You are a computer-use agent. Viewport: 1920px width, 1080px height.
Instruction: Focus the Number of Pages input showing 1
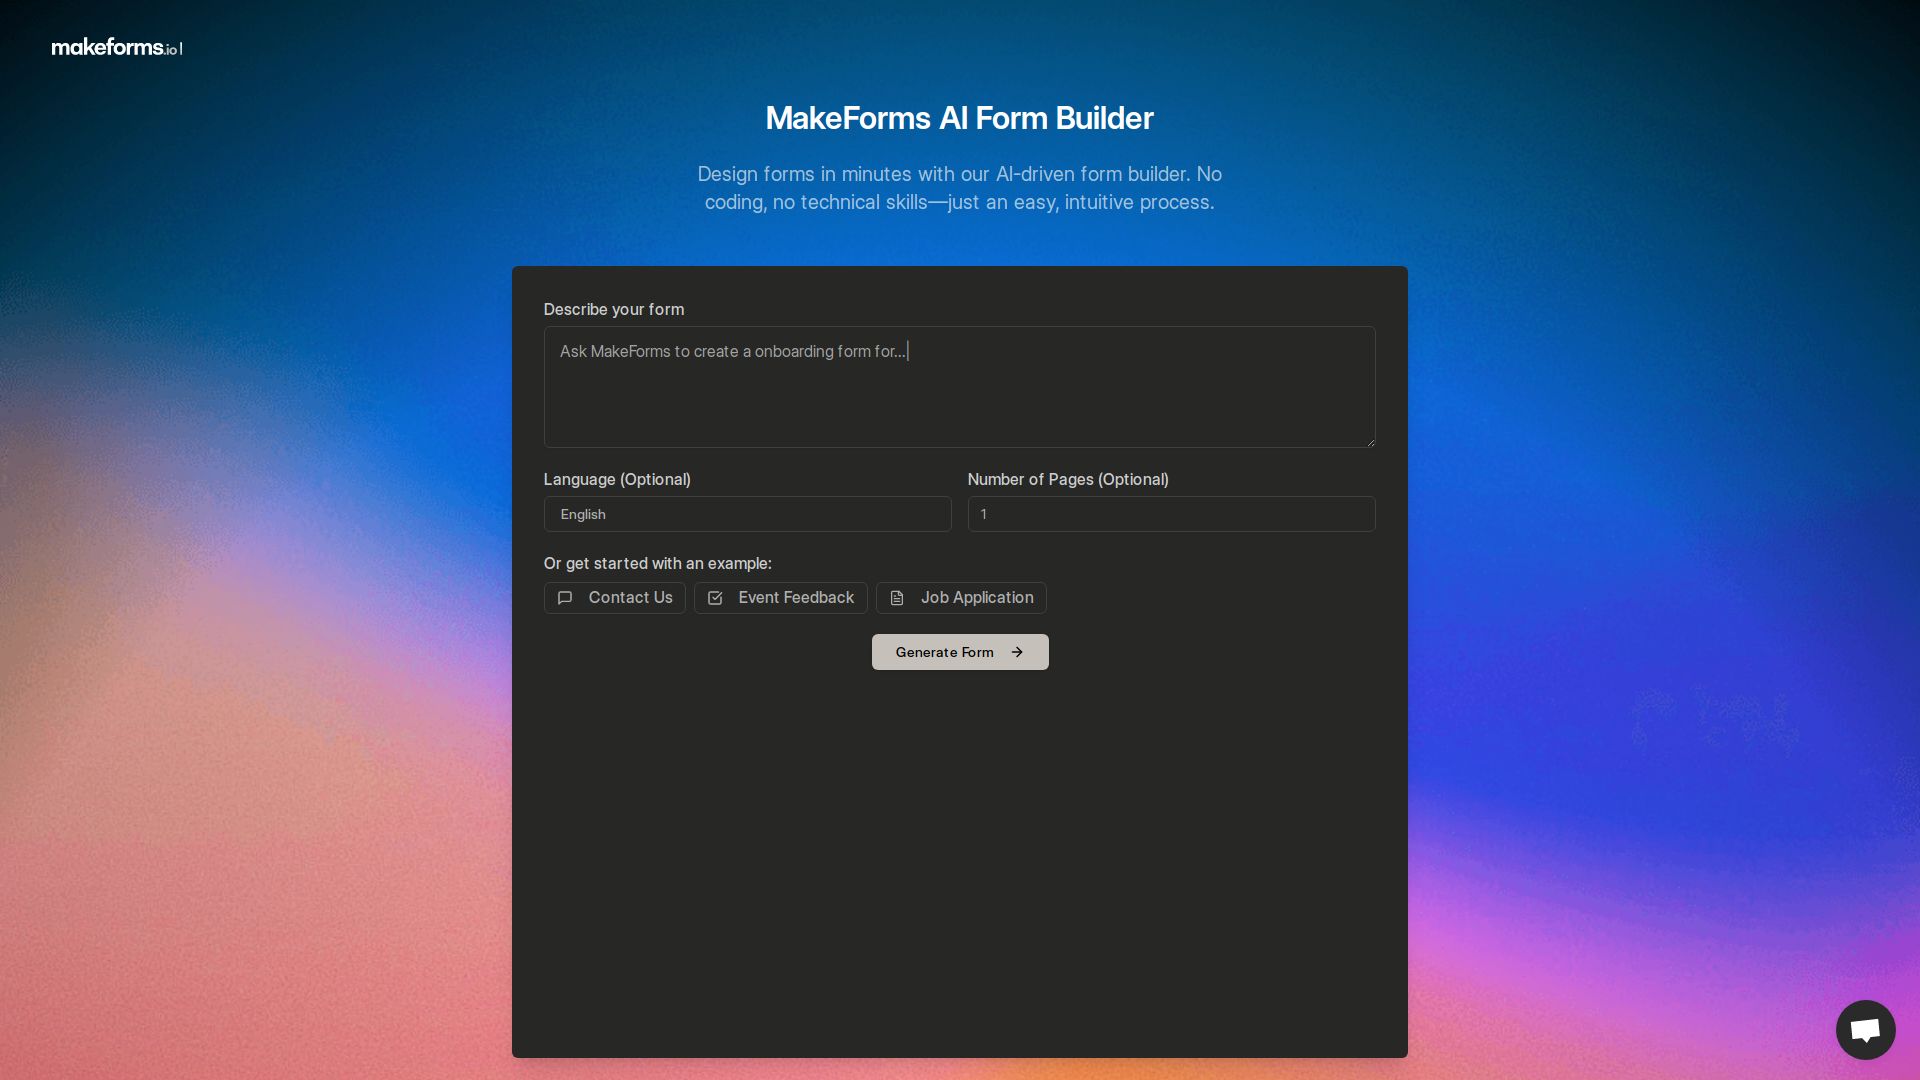click(x=1171, y=514)
